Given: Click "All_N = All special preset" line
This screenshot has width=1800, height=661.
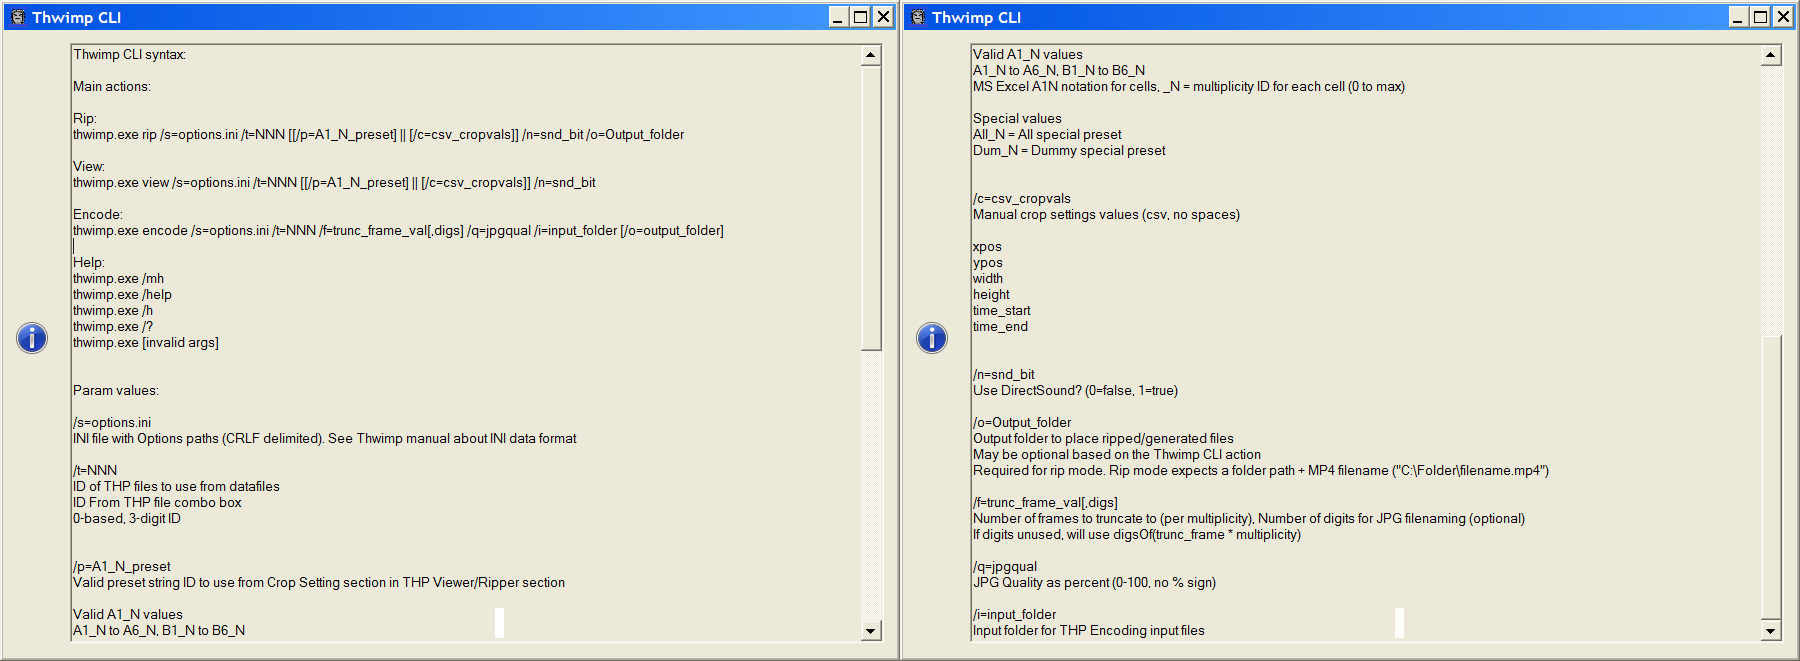Looking at the screenshot, I should pyautogui.click(x=1047, y=135).
